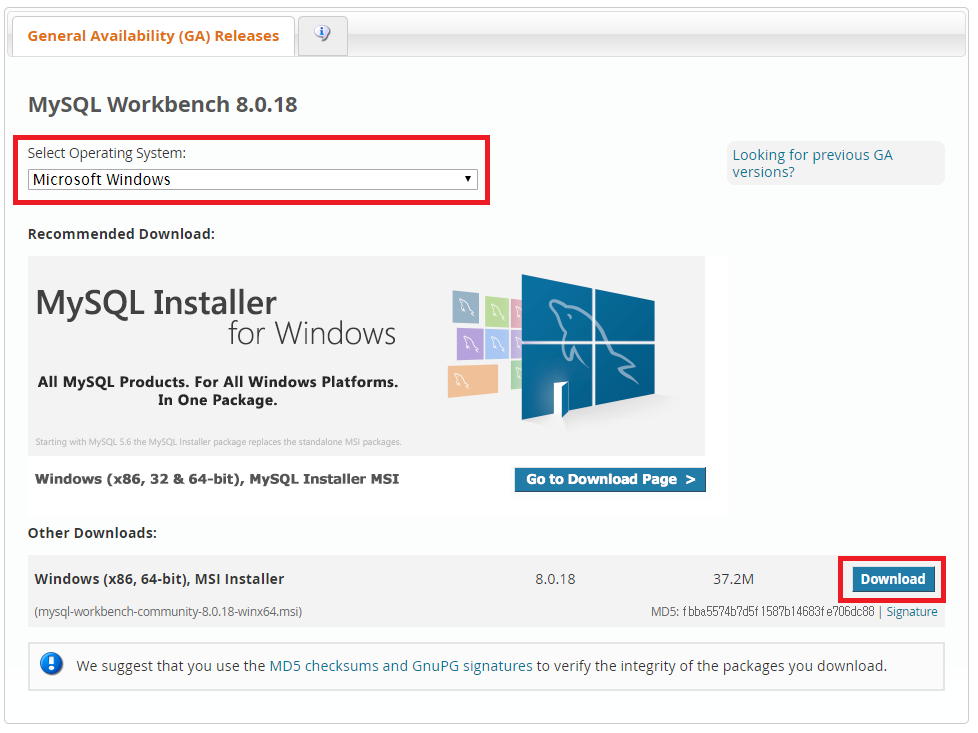The height and width of the screenshot is (733, 978).
Task: Switch to the info icon tab
Action: point(322,36)
